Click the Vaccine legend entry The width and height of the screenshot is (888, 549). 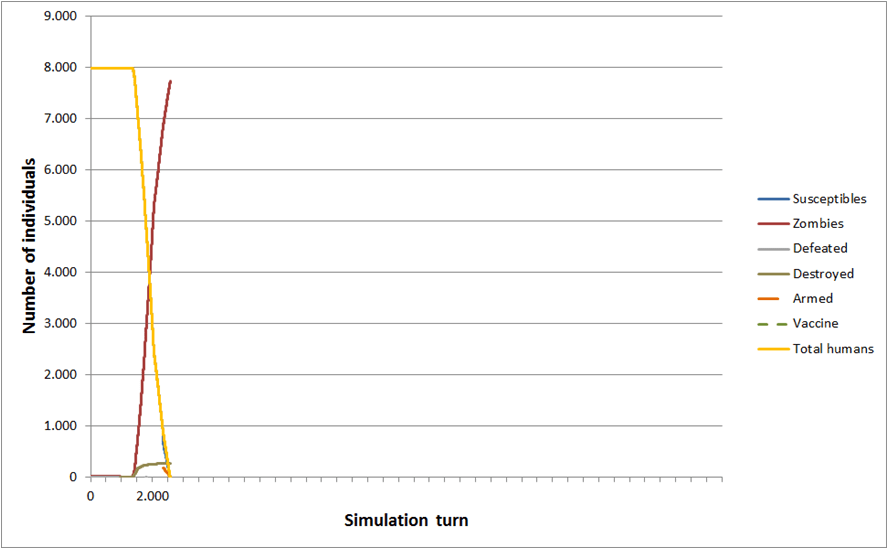pyautogui.click(x=815, y=323)
